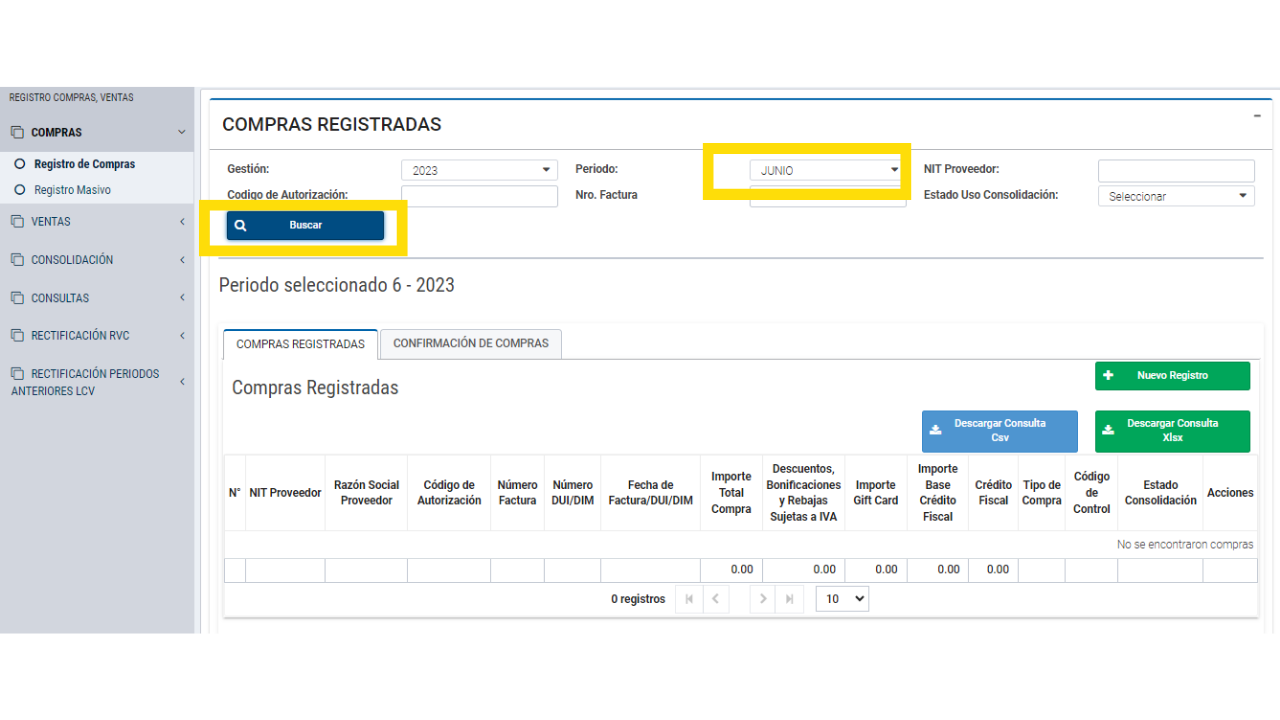Select Registro de Compras sidebar item
This screenshot has width=1280, height=720.
[x=84, y=164]
